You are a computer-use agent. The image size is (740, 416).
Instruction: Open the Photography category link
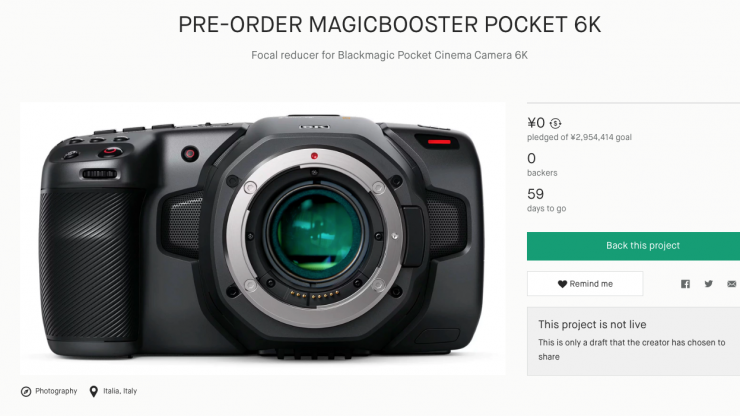(56, 391)
